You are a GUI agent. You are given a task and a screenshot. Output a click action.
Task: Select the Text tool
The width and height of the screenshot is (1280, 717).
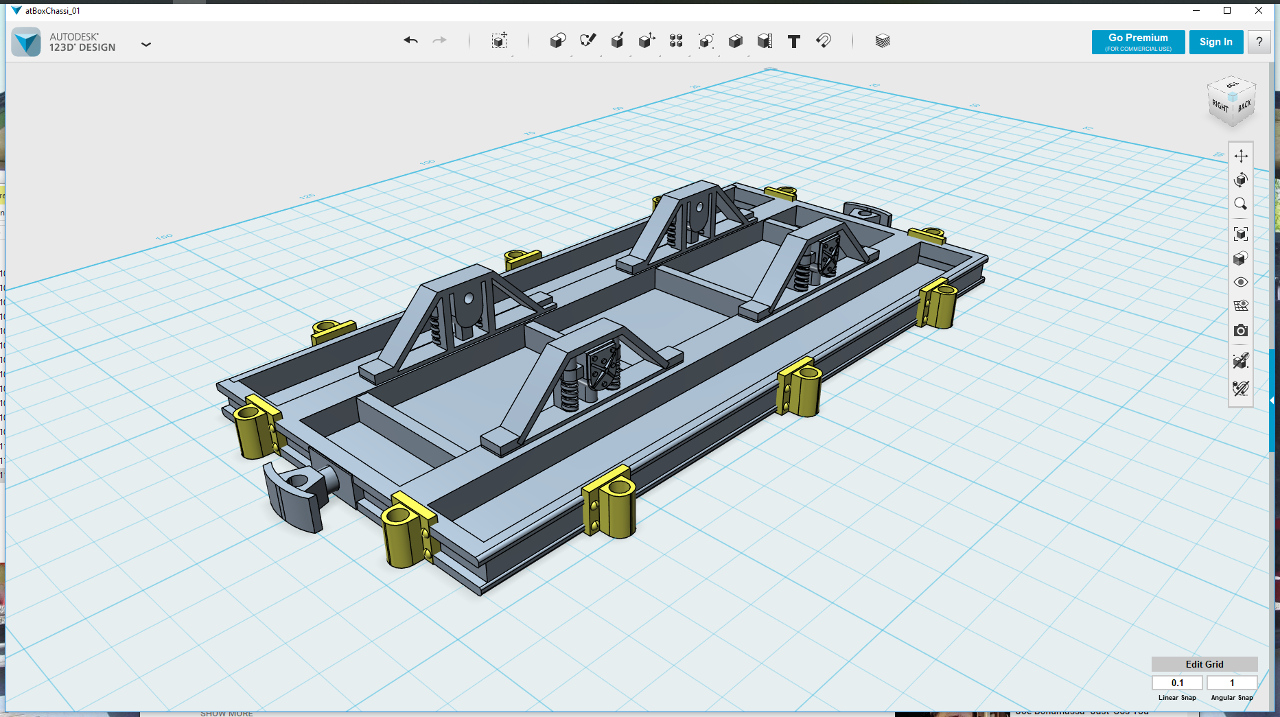[x=794, y=41]
